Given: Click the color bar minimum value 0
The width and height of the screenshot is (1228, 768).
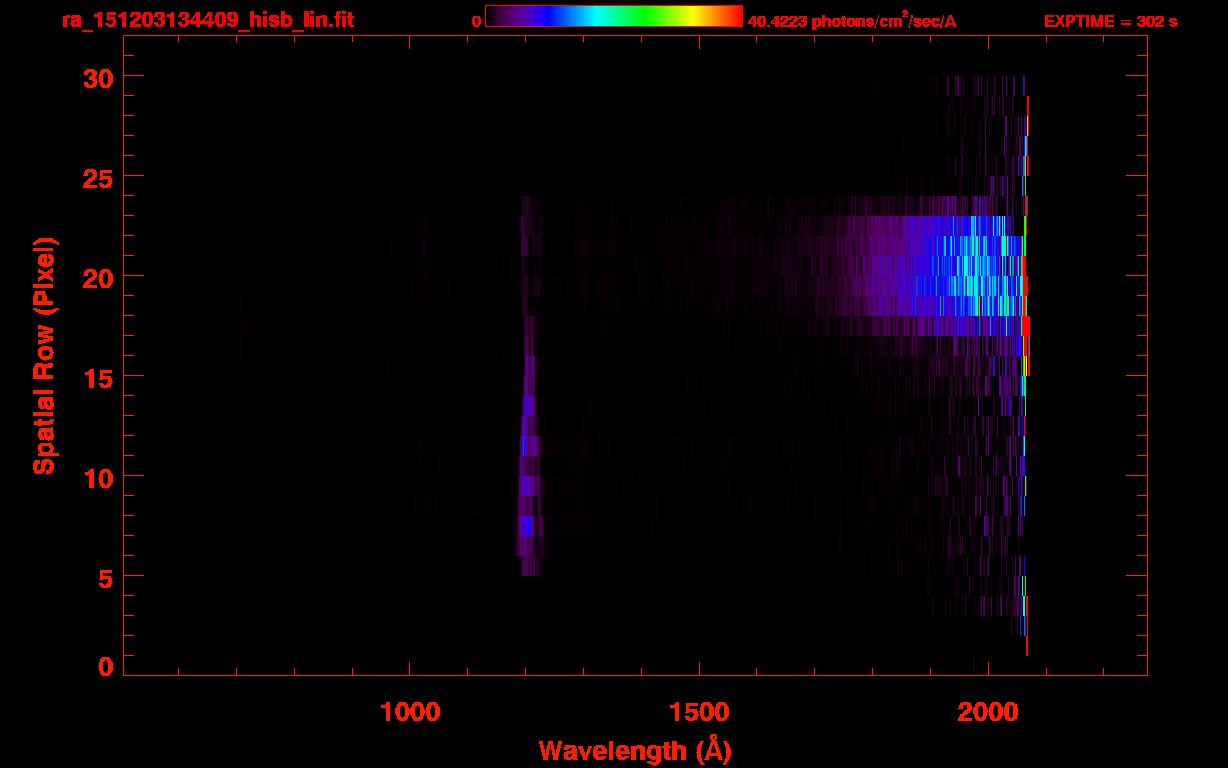Looking at the screenshot, I should pos(477,21).
